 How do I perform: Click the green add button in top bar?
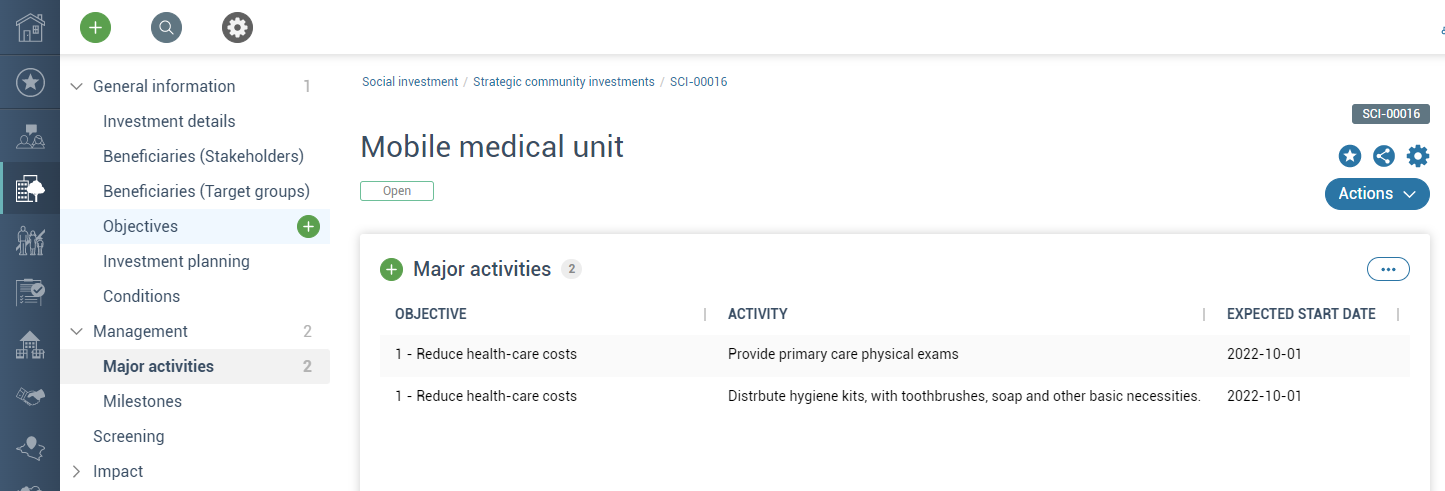coord(95,28)
